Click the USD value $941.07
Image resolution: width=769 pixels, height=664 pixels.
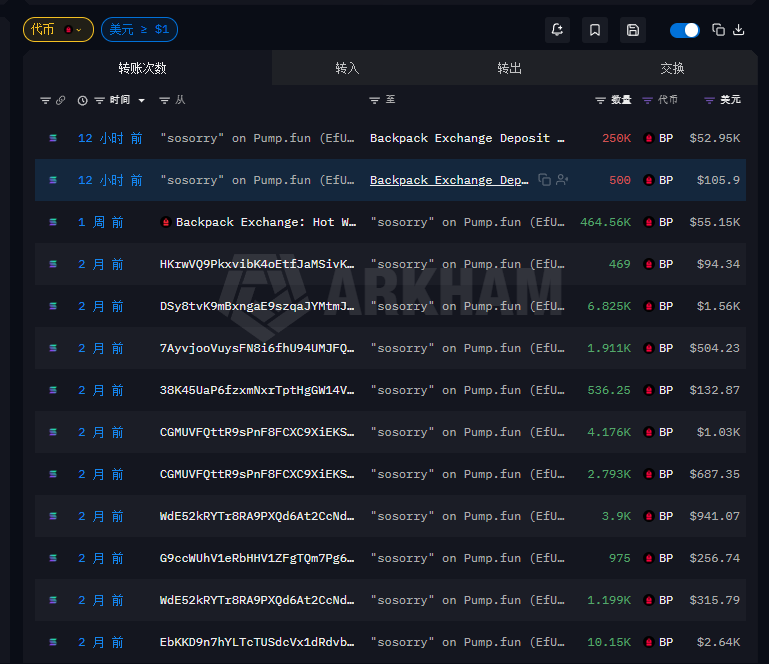coord(715,516)
